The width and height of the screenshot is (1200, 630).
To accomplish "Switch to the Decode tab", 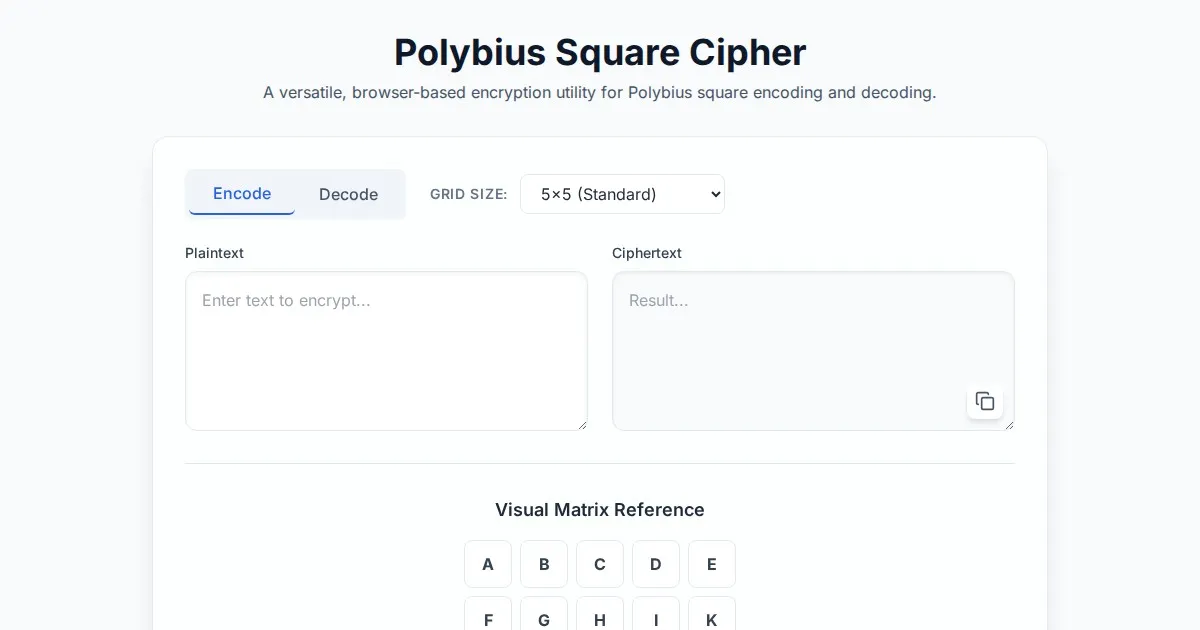I will click(x=348, y=194).
